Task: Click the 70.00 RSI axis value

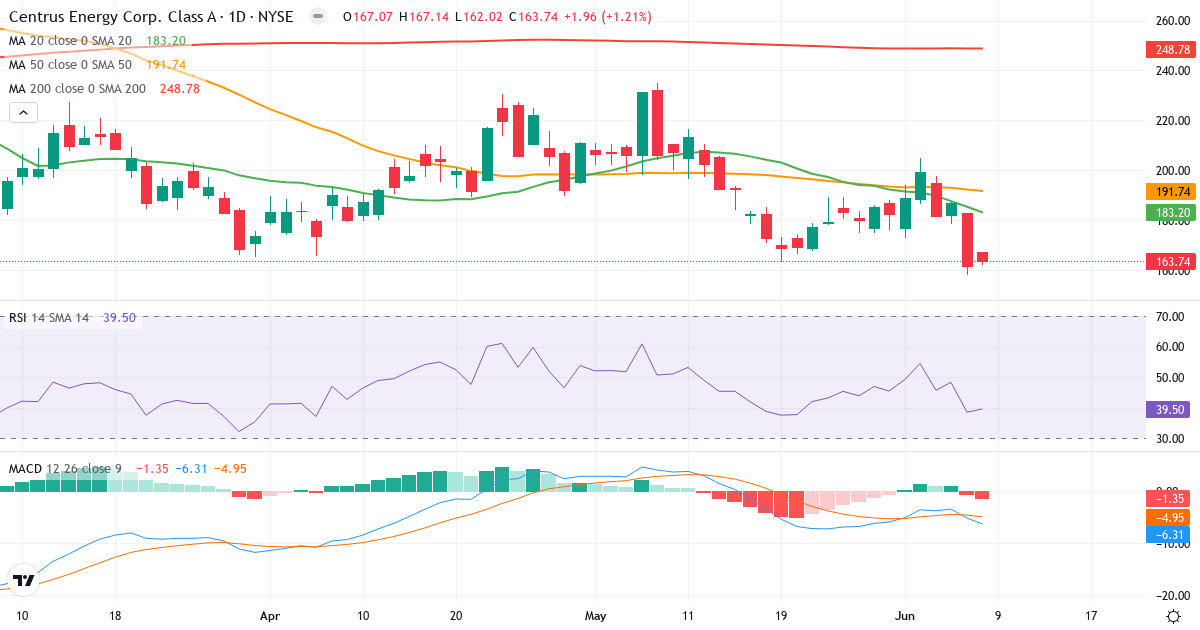Action: coord(1172,317)
